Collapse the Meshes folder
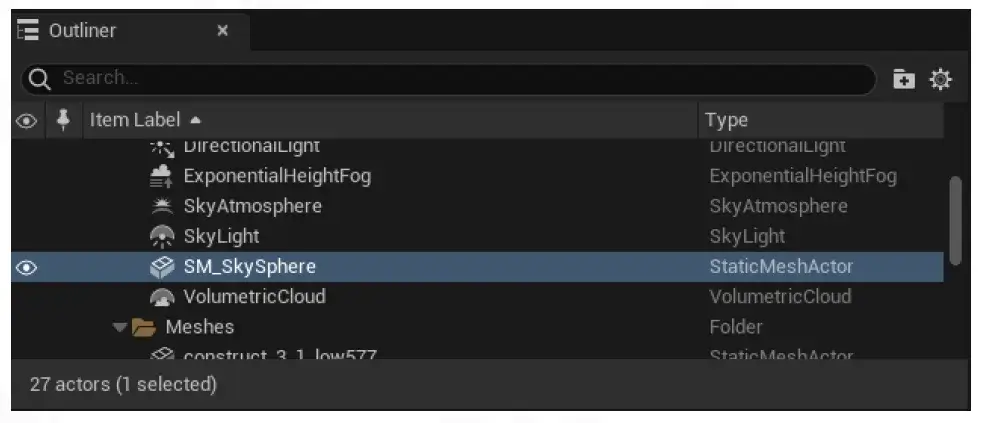Screen dimensions: 982x423 tap(120, 327)
